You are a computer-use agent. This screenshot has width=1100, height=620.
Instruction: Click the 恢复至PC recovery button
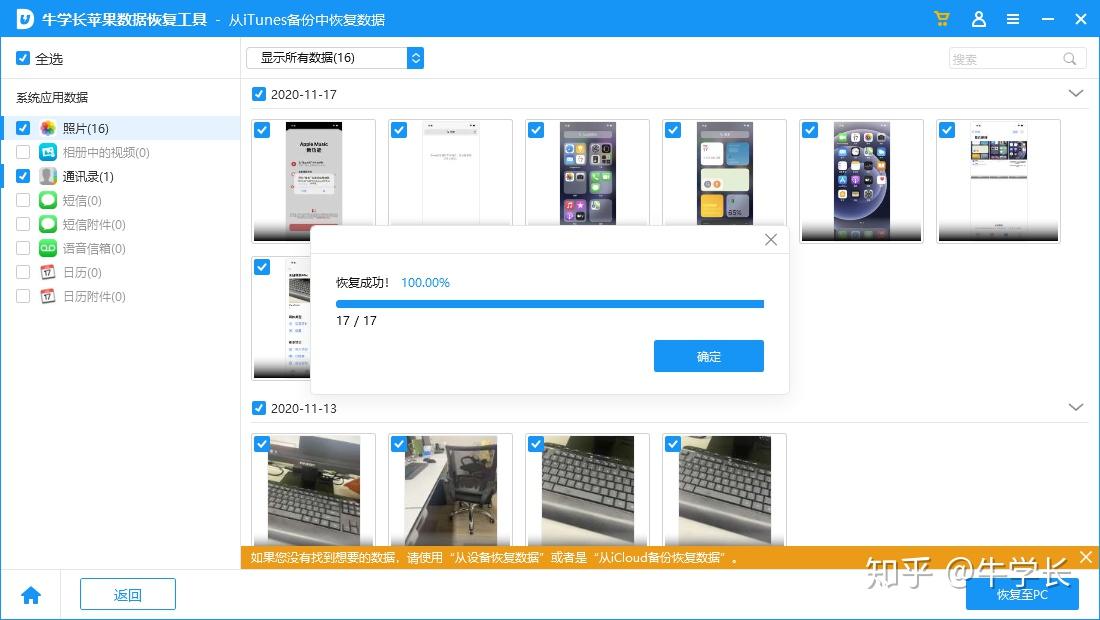(1022, 593)
